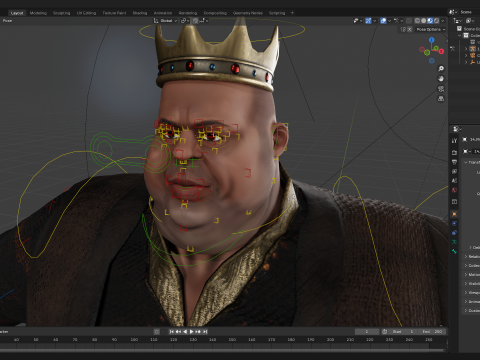Play animation forward in the timeline
The width and height of the screenshot is (480, 360).
point(192,332)
